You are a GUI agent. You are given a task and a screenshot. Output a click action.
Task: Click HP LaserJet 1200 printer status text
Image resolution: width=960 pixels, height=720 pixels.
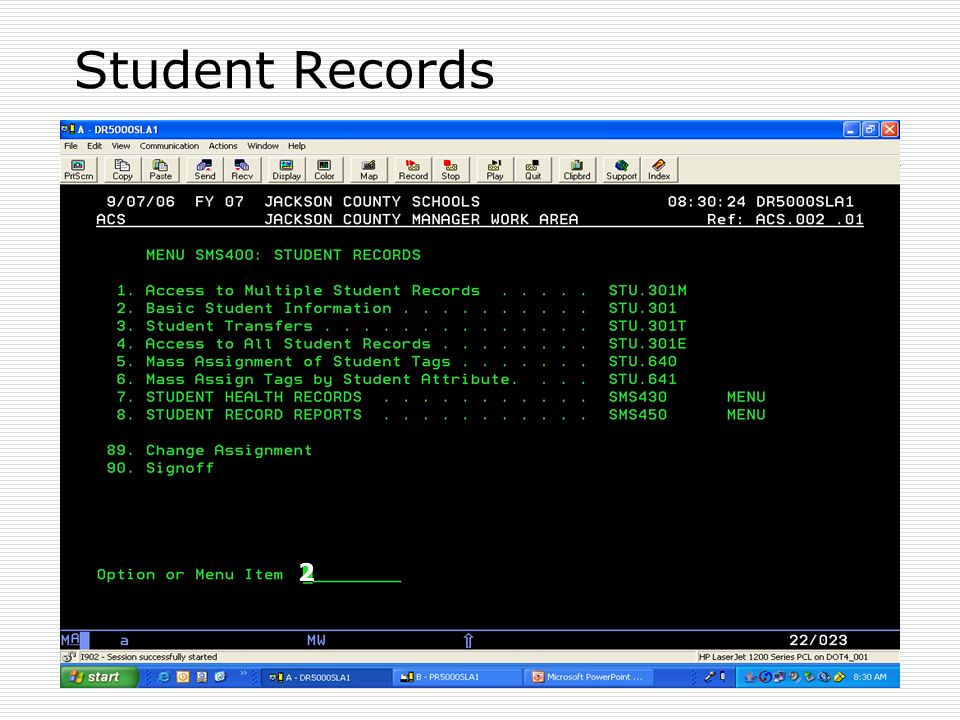[x=783, y=657]
